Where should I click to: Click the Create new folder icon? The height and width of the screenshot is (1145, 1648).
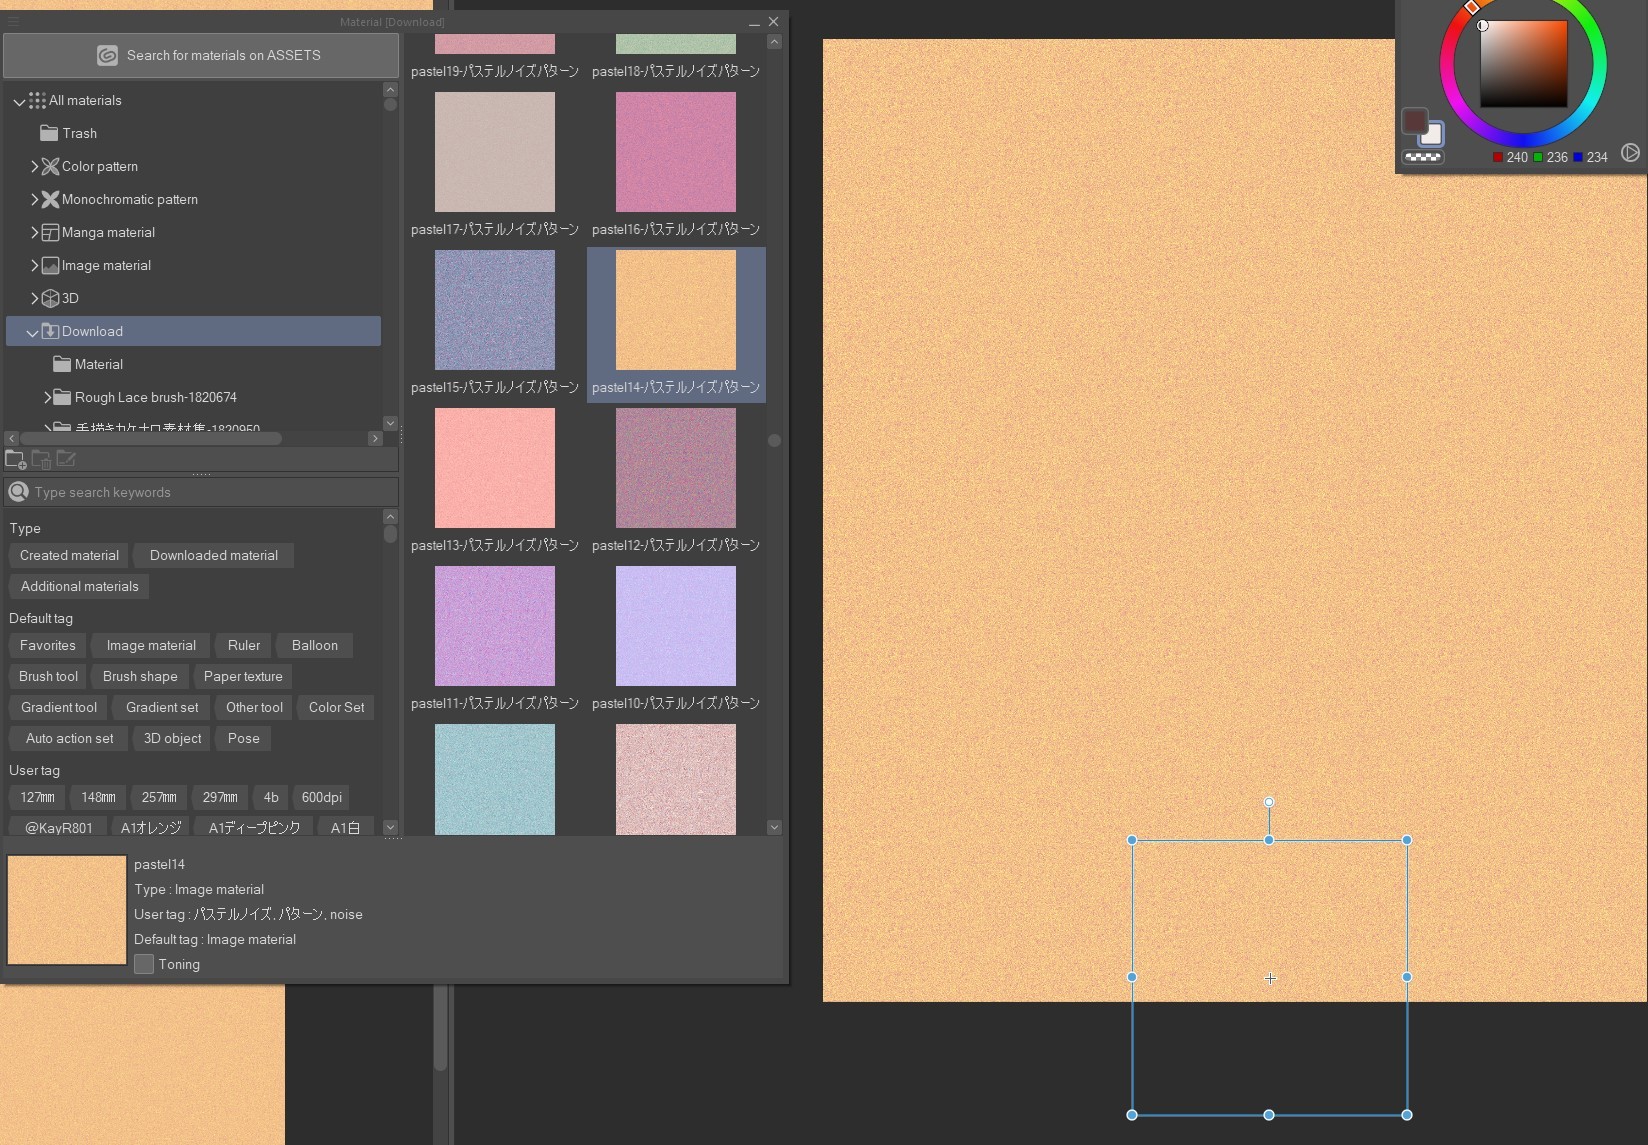coord(15,459)
